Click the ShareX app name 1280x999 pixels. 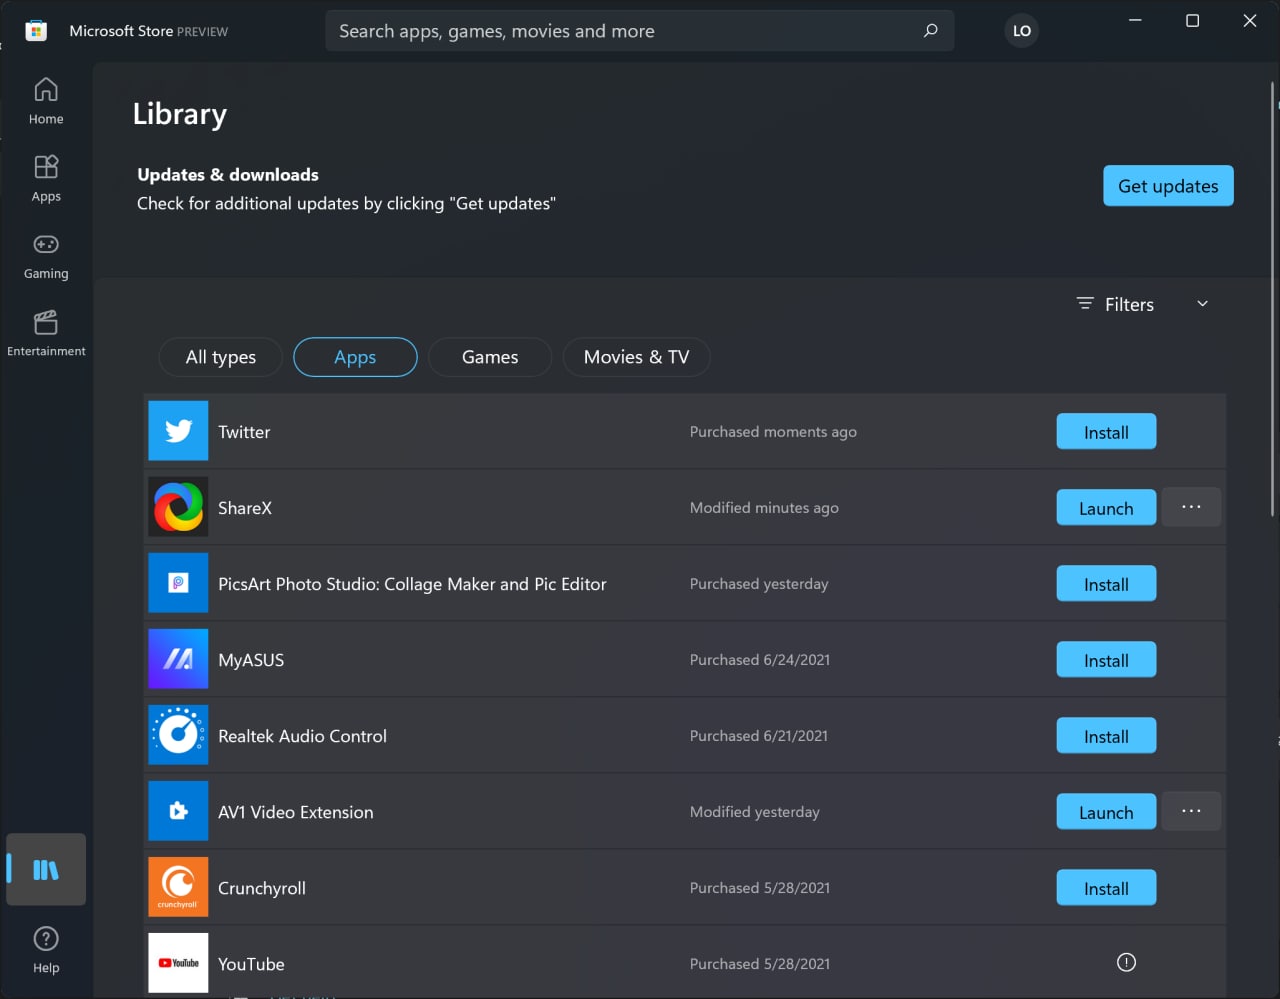(x=245, y=508)
